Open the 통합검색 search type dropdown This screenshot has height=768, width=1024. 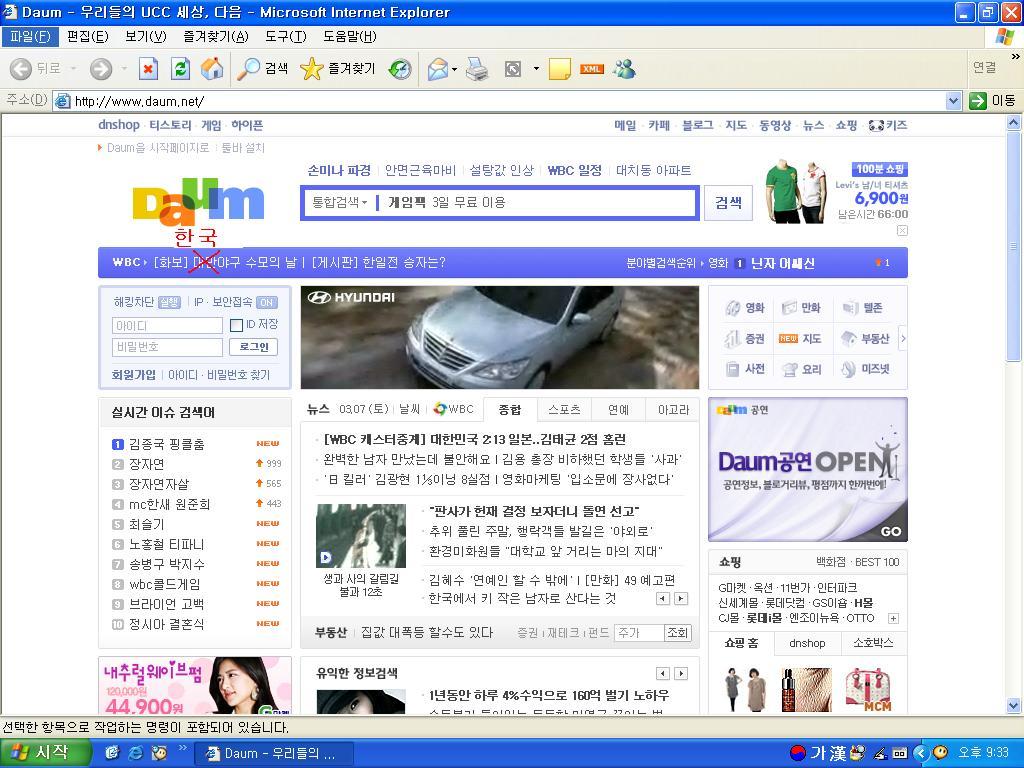pyautogui.click(x=339, y=202)
